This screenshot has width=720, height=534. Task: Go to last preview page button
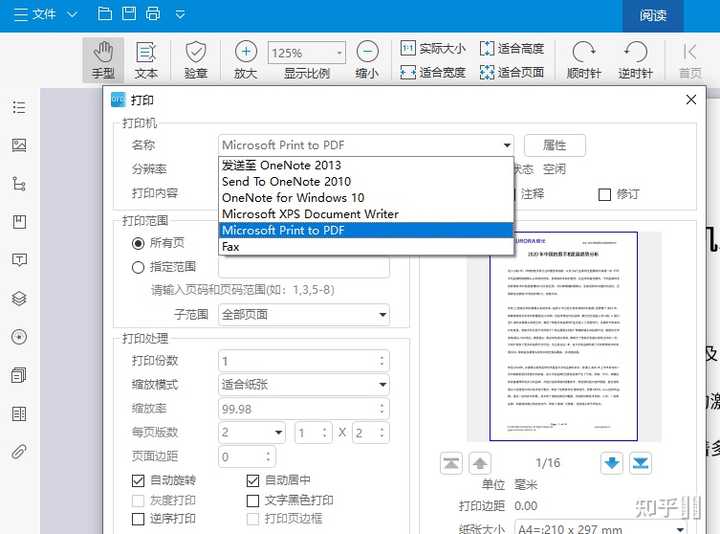point(640,463)
